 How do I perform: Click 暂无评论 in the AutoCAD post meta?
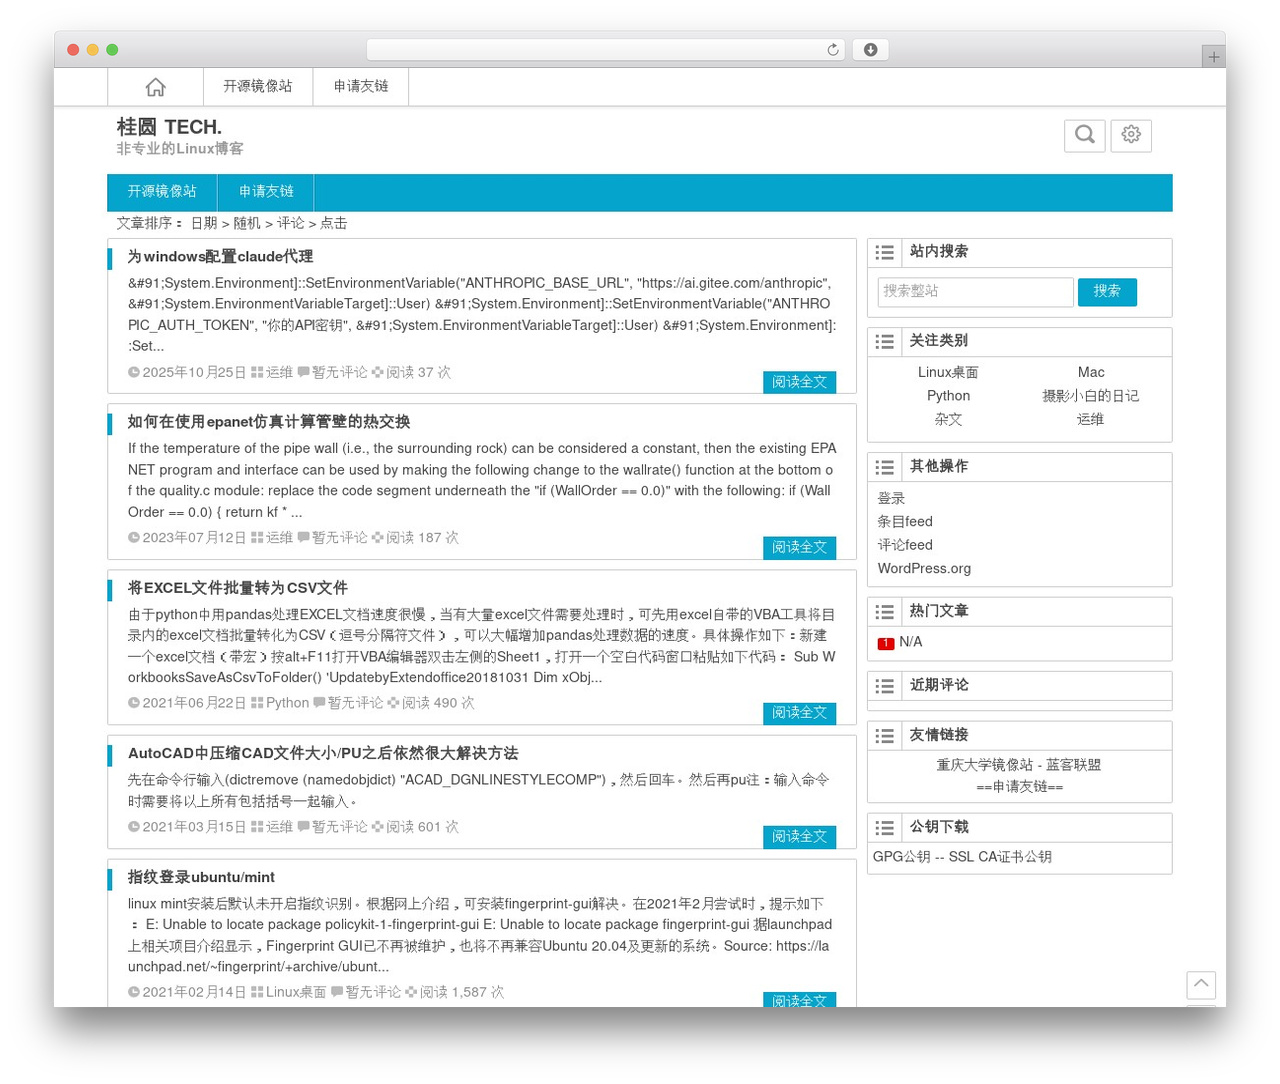(340, 827)
